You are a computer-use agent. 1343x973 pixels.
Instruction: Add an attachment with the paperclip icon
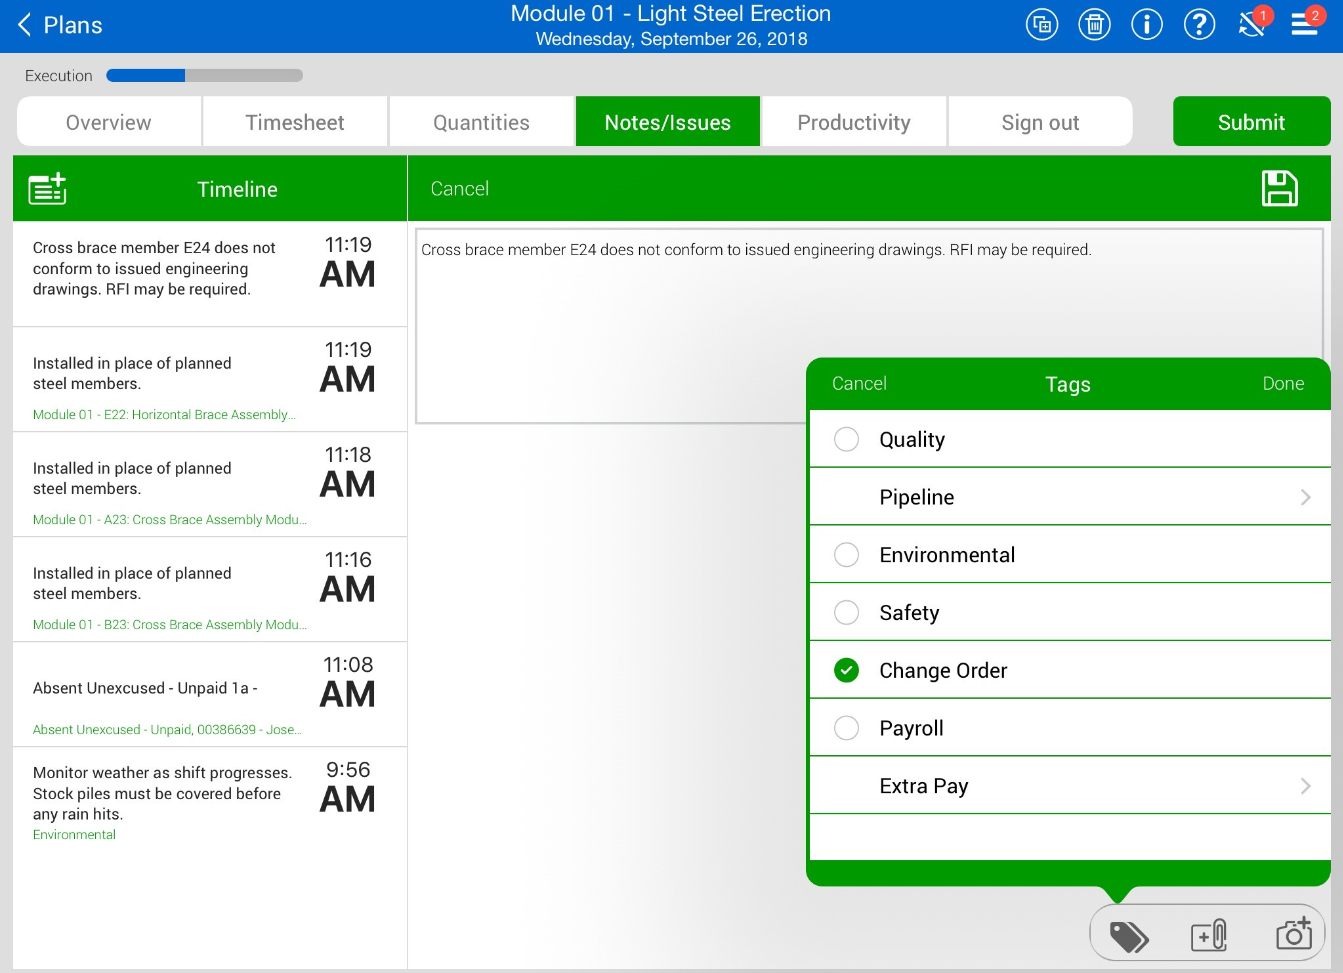[x=1209, y=936]
